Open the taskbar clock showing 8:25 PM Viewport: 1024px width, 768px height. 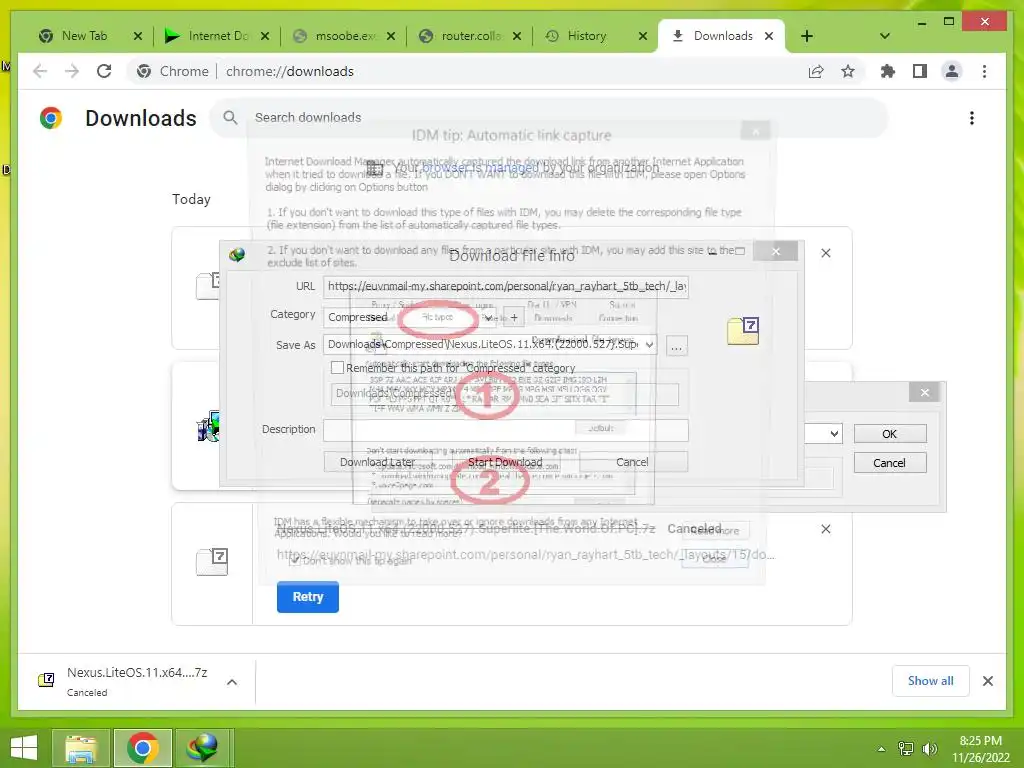tap(980, 748)
